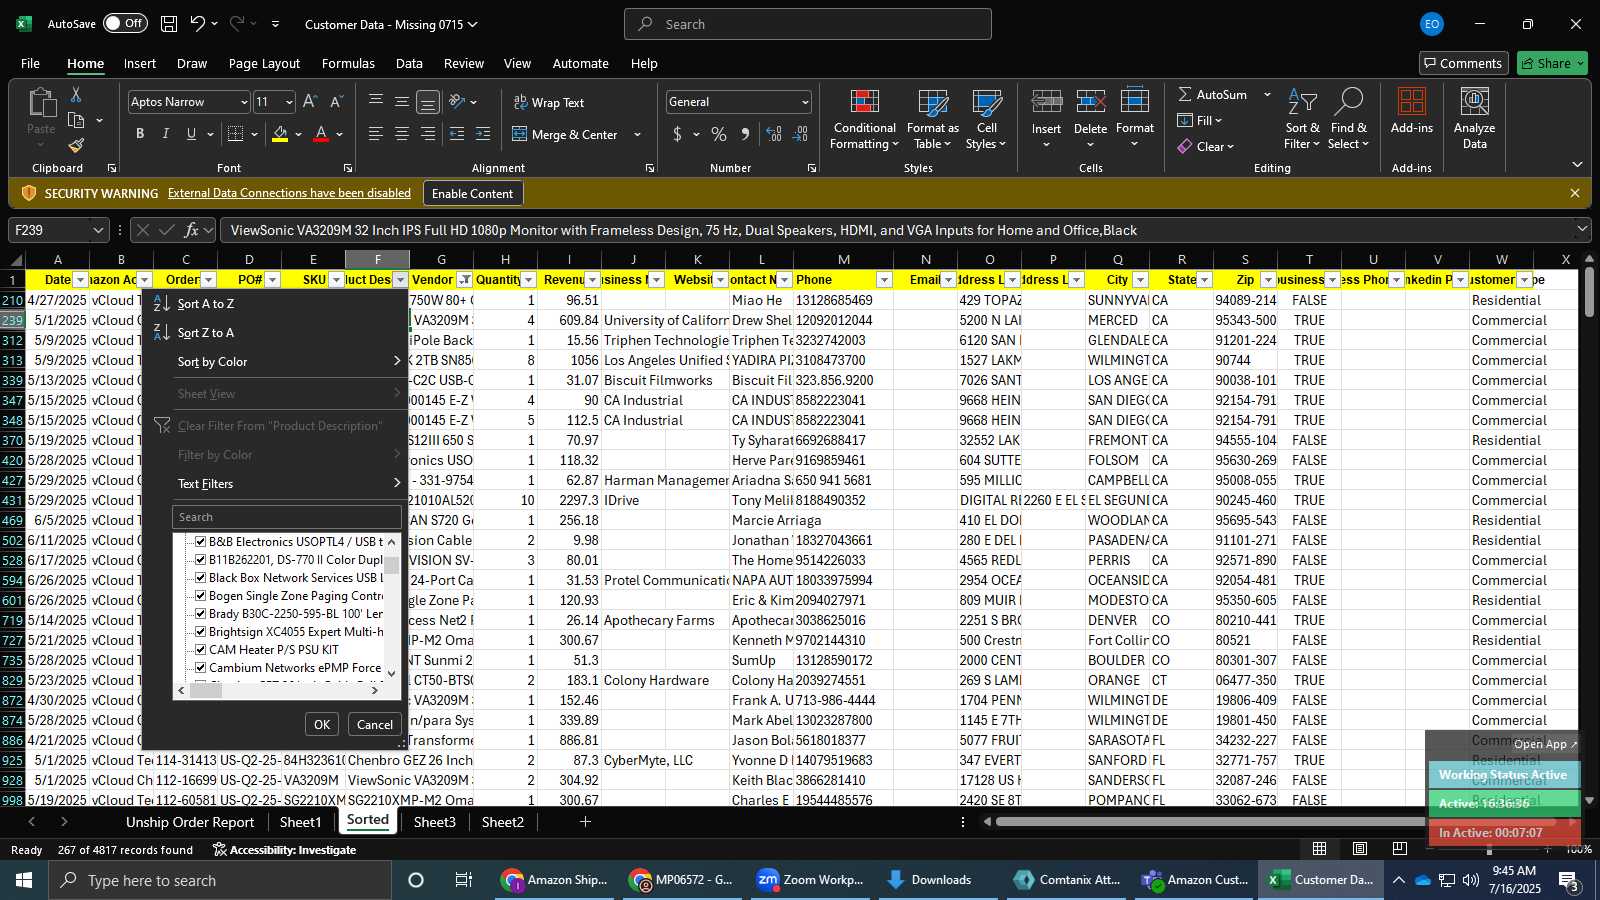Click the Delete cells icon

click(1090, 102)
